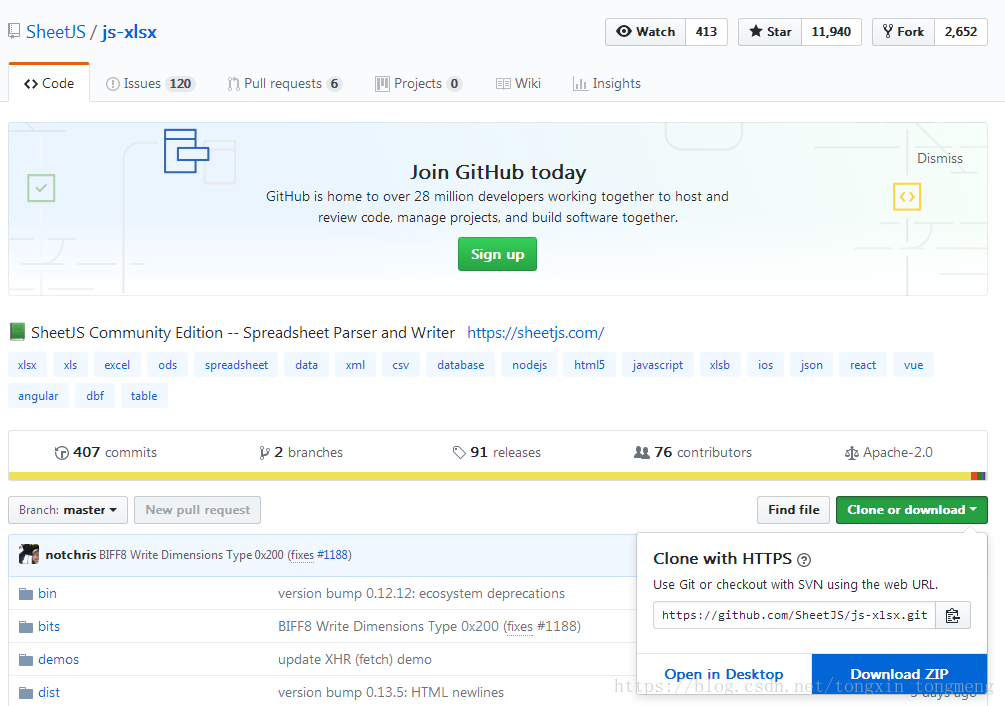Select the angular topic tag
The width and height of the screenshot is (1005, 706).
38,396
